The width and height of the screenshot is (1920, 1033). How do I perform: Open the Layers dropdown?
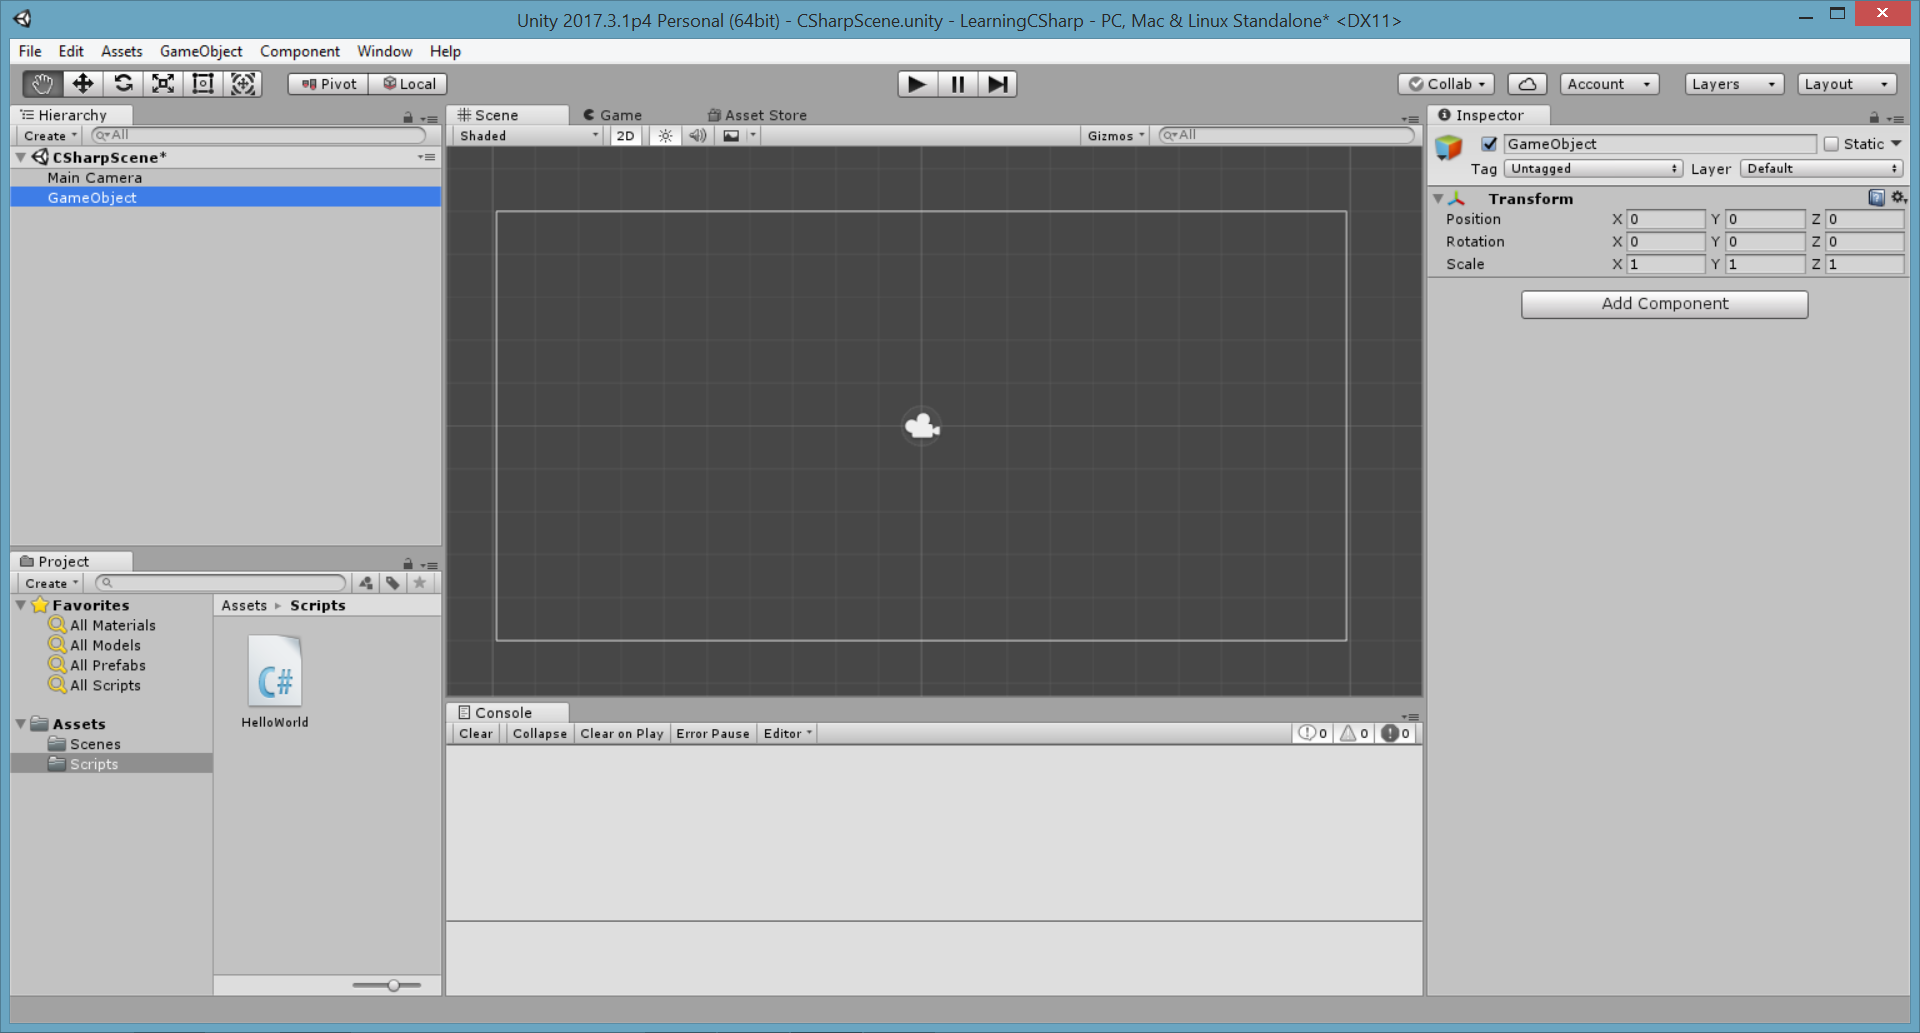pos(1733,84)
